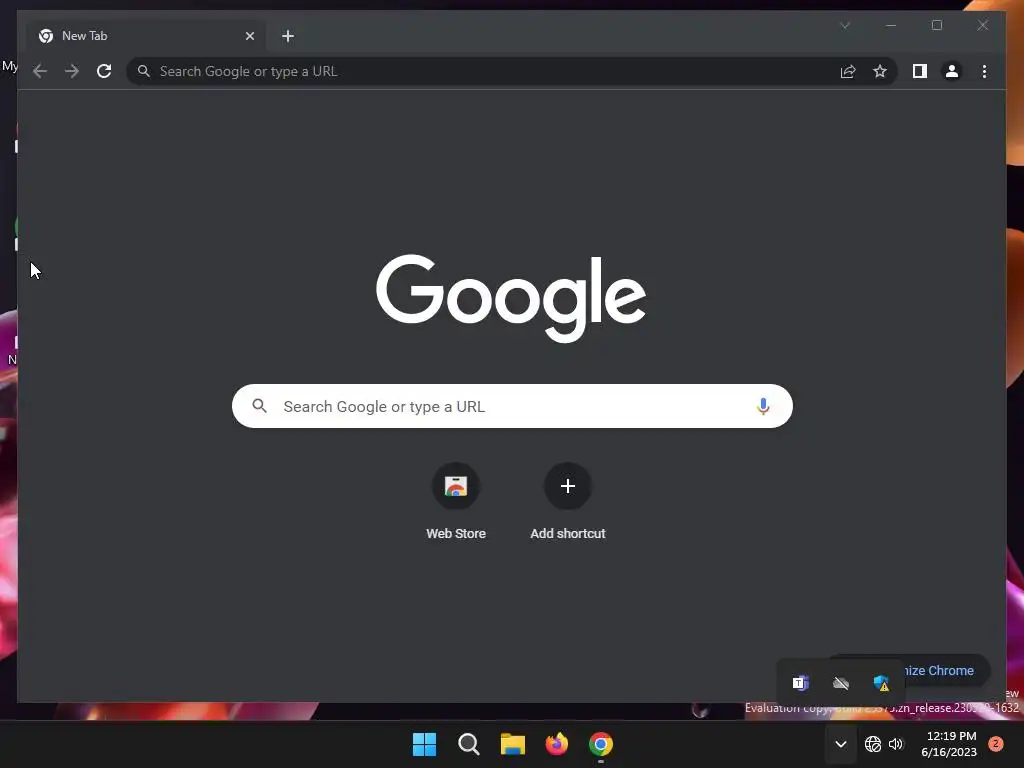This screenshot has width=1024, height=768.
Task: Open Windows Security tray icon
Action: pos(882,683)
